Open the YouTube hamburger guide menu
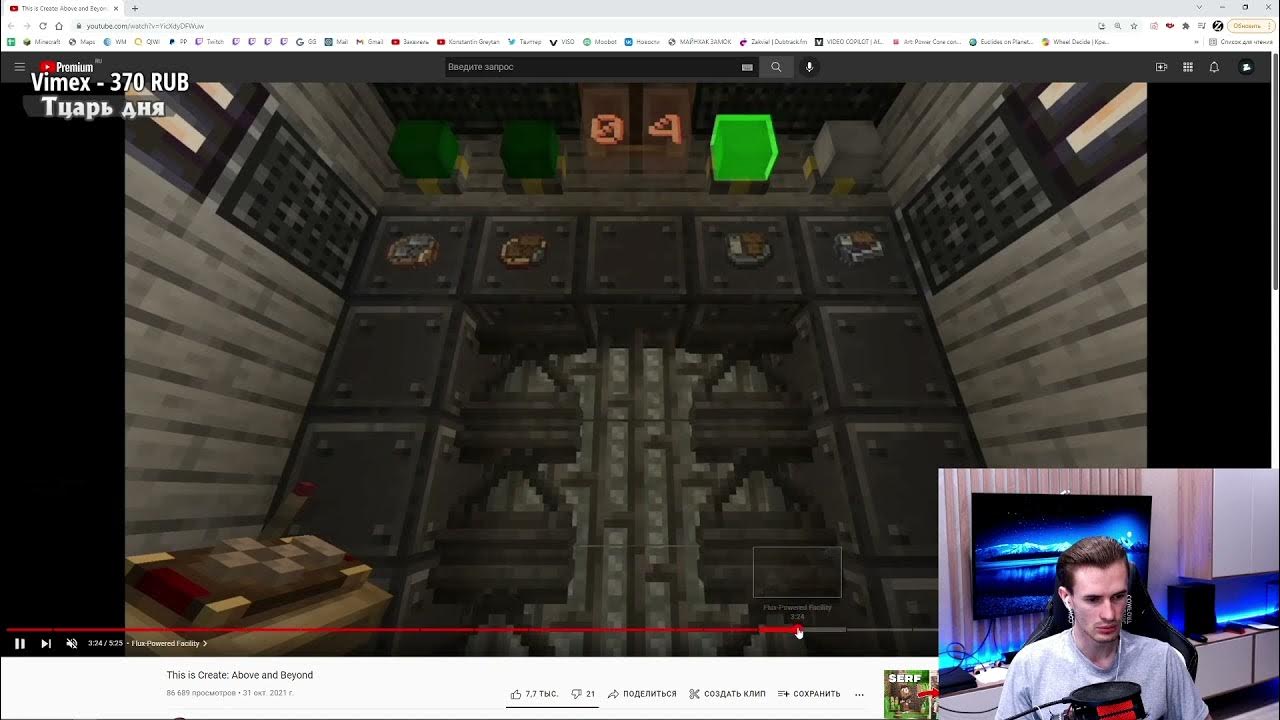Image resolution: width=1280 pixels, height=720 pixels. click(x=19, y=67)
